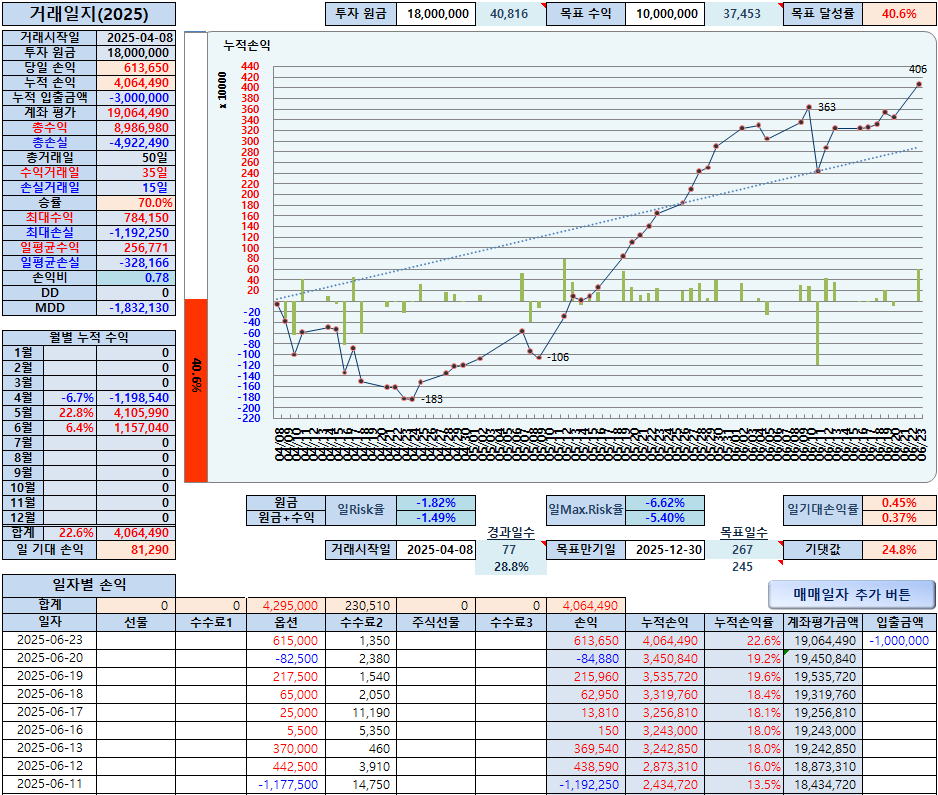The width and height of the screenshot is (938, 795).
Task: Select the cell showing 37,453
Action: click(744, 14)
